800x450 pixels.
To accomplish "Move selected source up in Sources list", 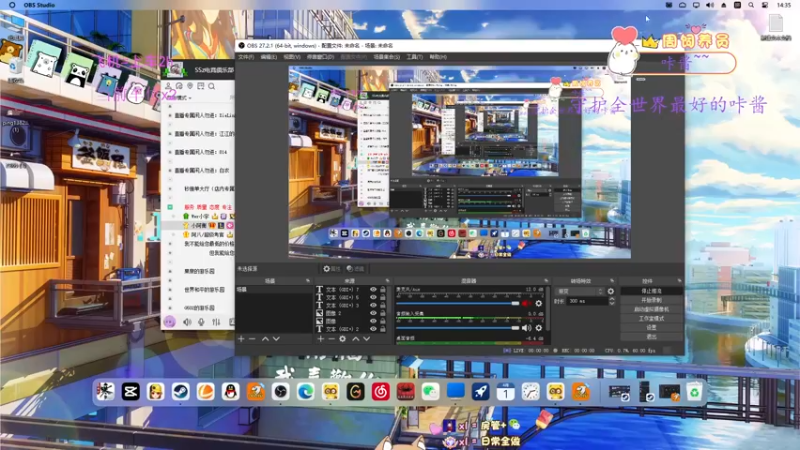I will click(x=356, y=339).
